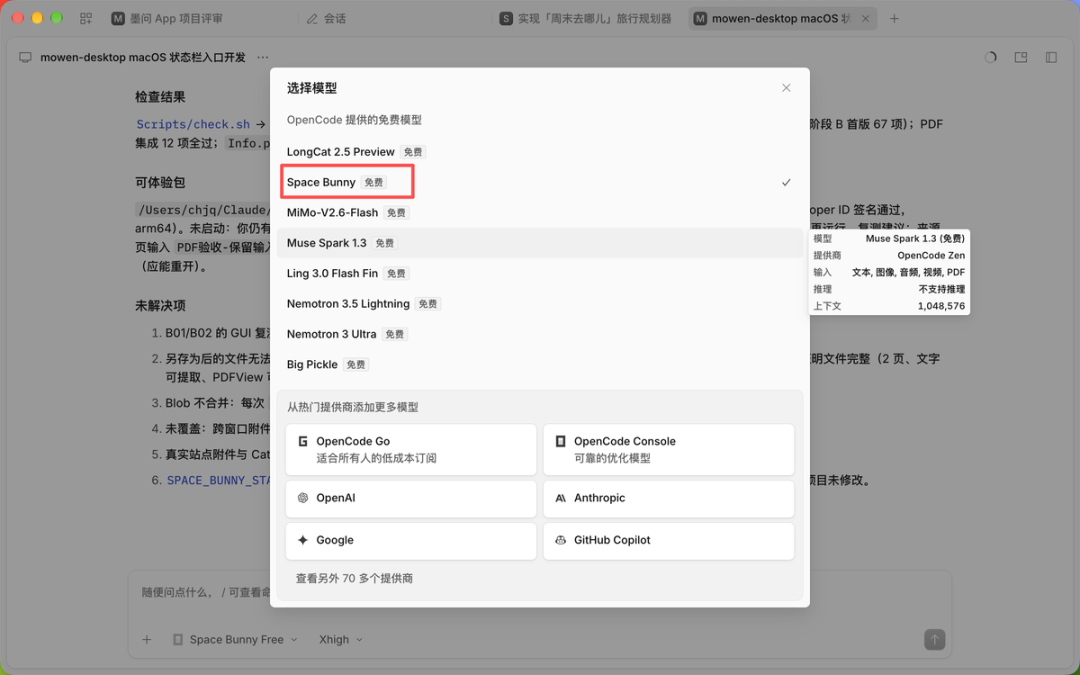The height and width of the screenshot is (675, 1080).
Task: Click the pencil icon on the 会话 tab
Action: (x=312, y=19)
